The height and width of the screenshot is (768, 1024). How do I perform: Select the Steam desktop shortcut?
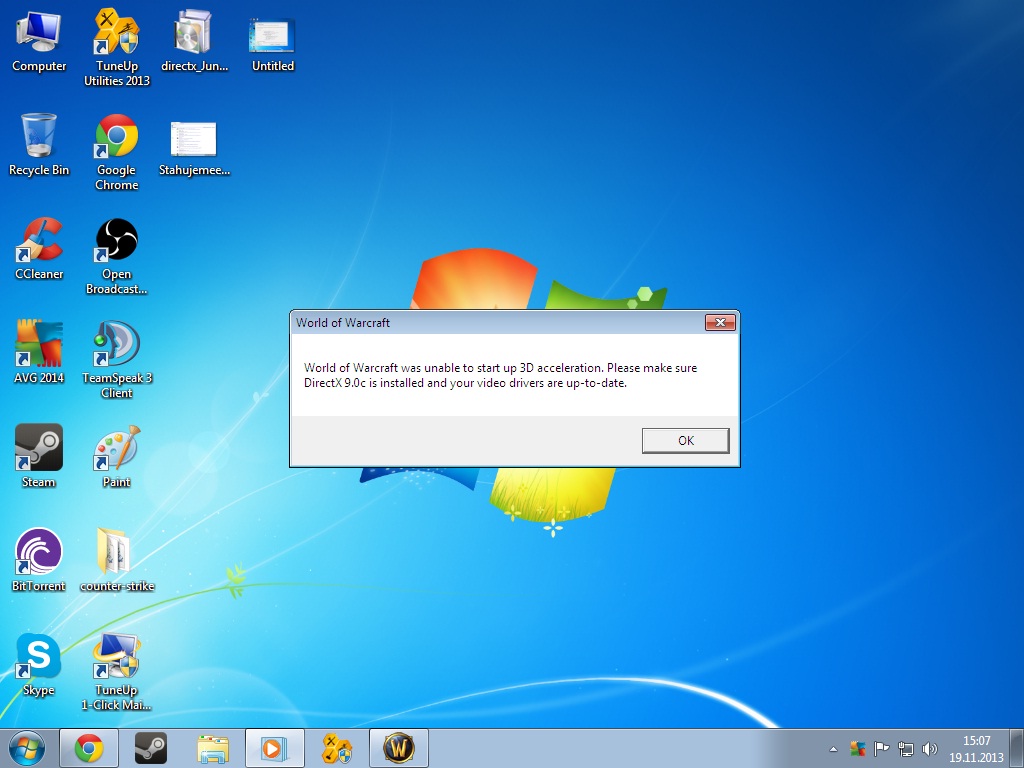(x=39, y=456)
